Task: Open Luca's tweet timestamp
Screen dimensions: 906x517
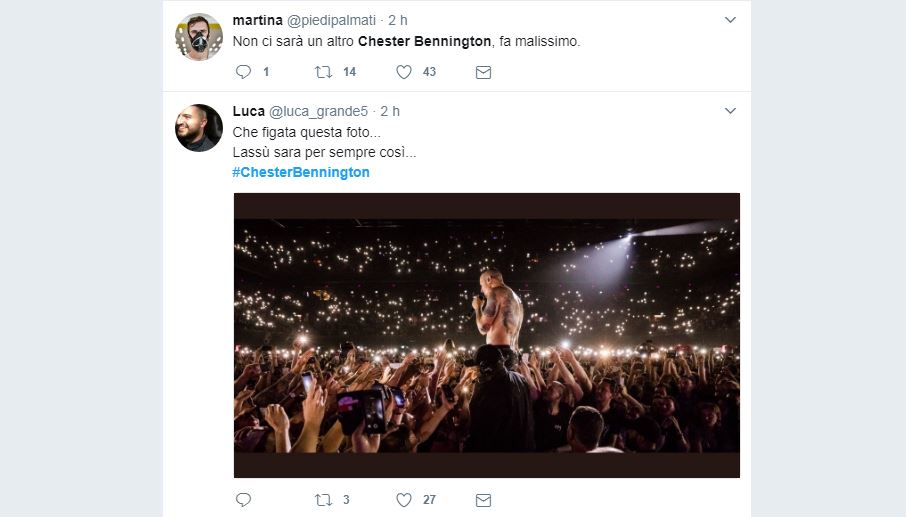Action: point(390,111)
